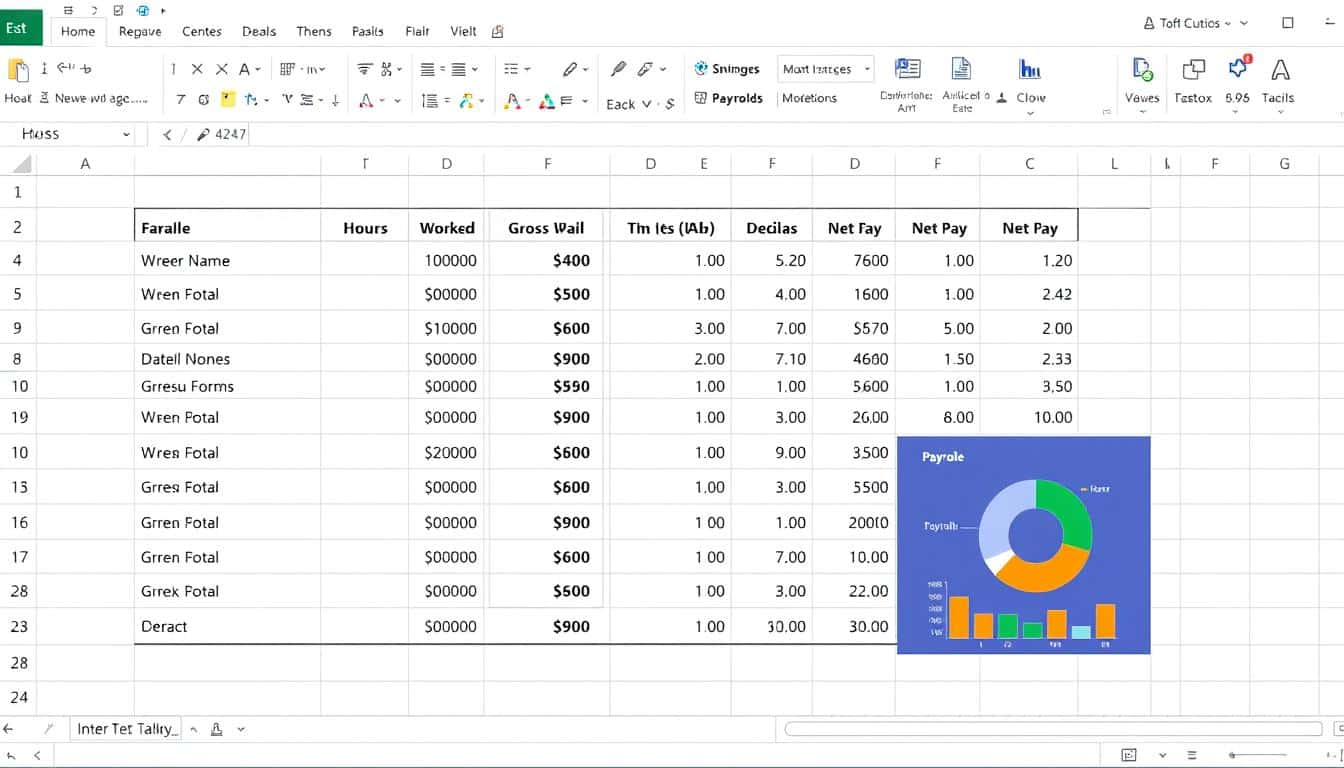The height and width of the screenshot is (768, 1344).
Task: Click the Vawes document check icon
Action: (1142, 69)
